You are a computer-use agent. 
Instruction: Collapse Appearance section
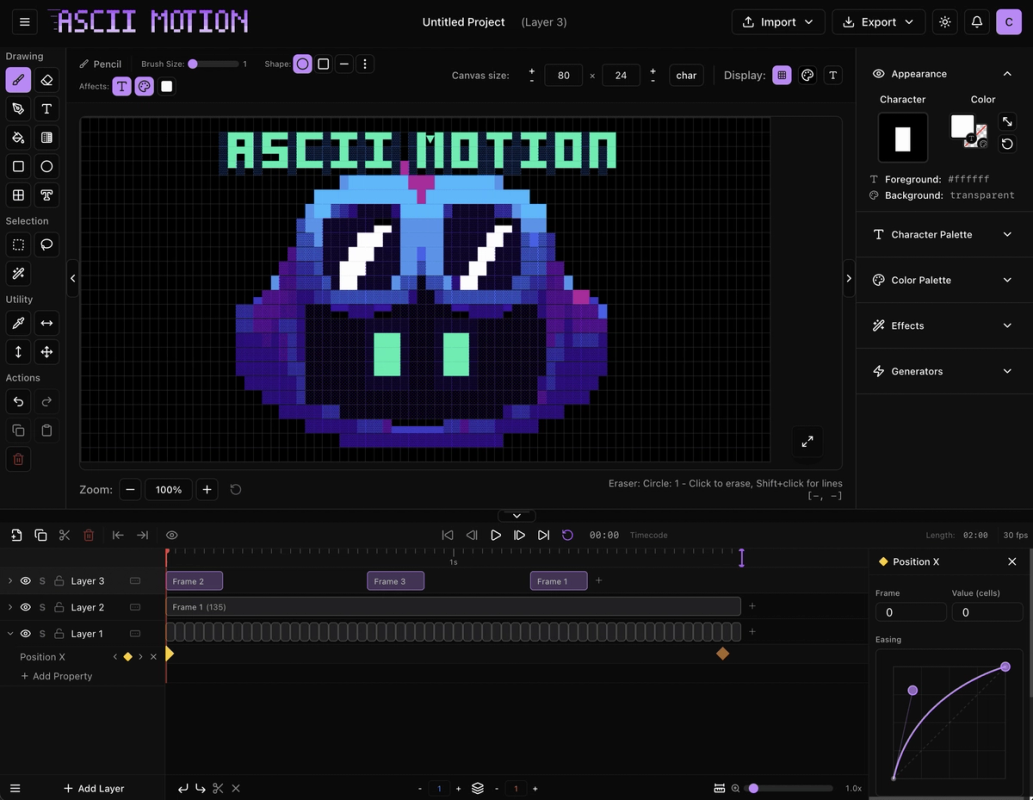[x=1007, y=74]
